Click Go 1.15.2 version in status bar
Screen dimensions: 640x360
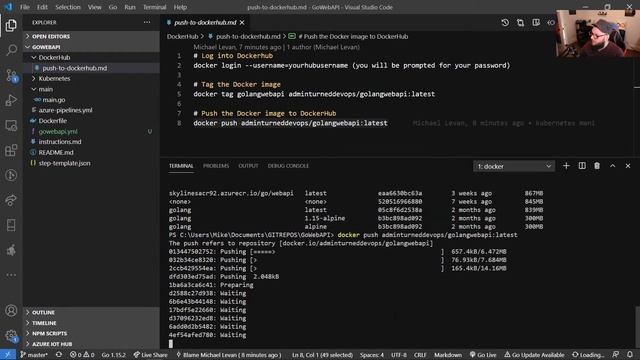[113, 355]
